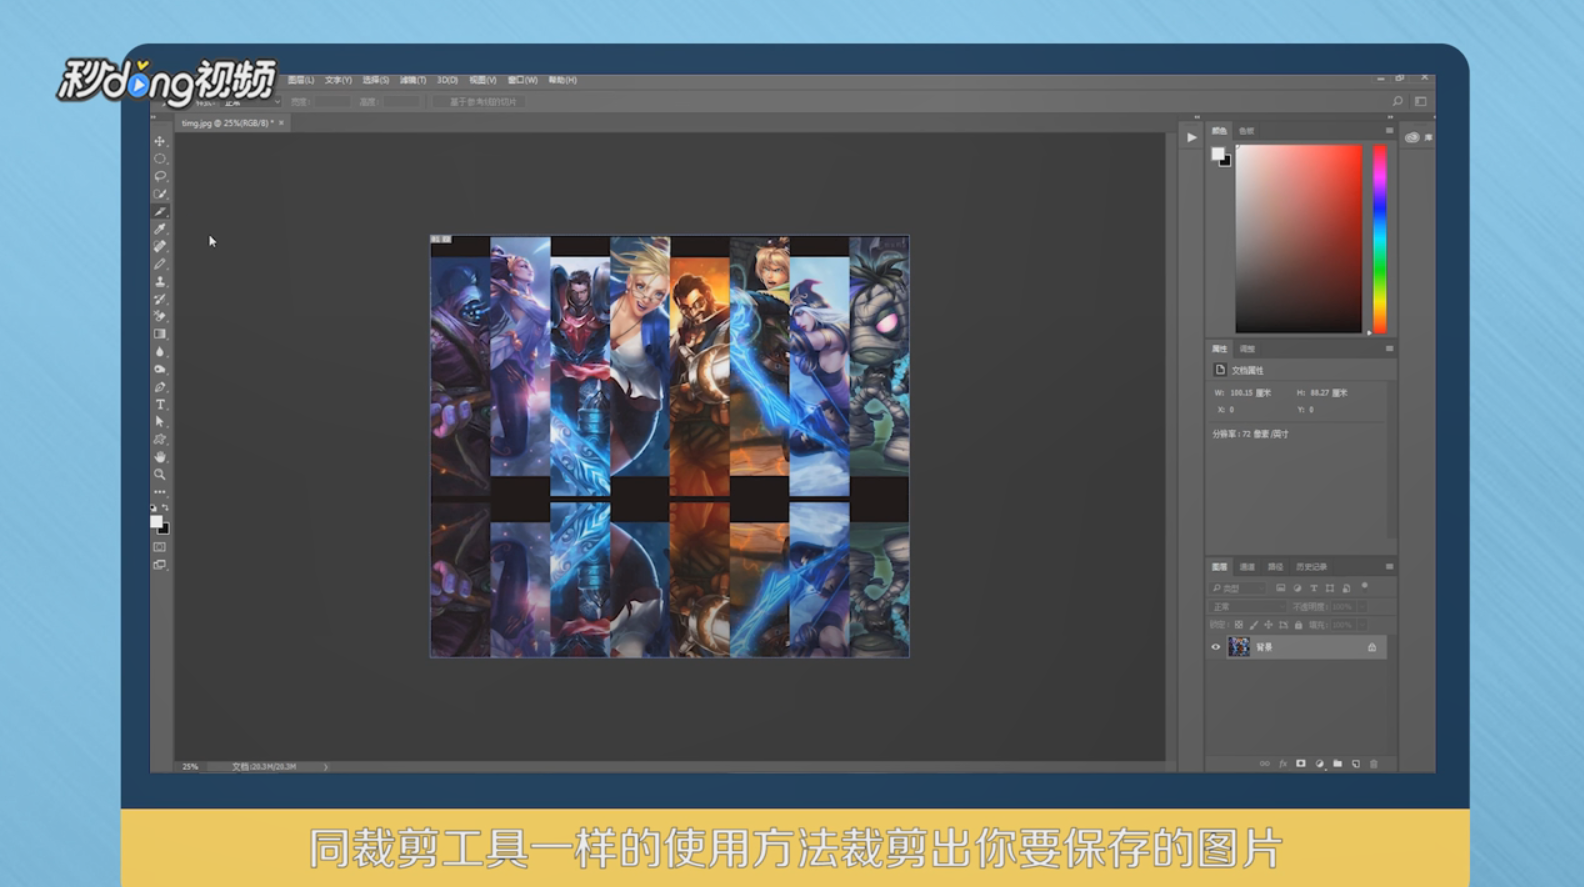
Task: Add a layer mask
Action: [1301, 764]
